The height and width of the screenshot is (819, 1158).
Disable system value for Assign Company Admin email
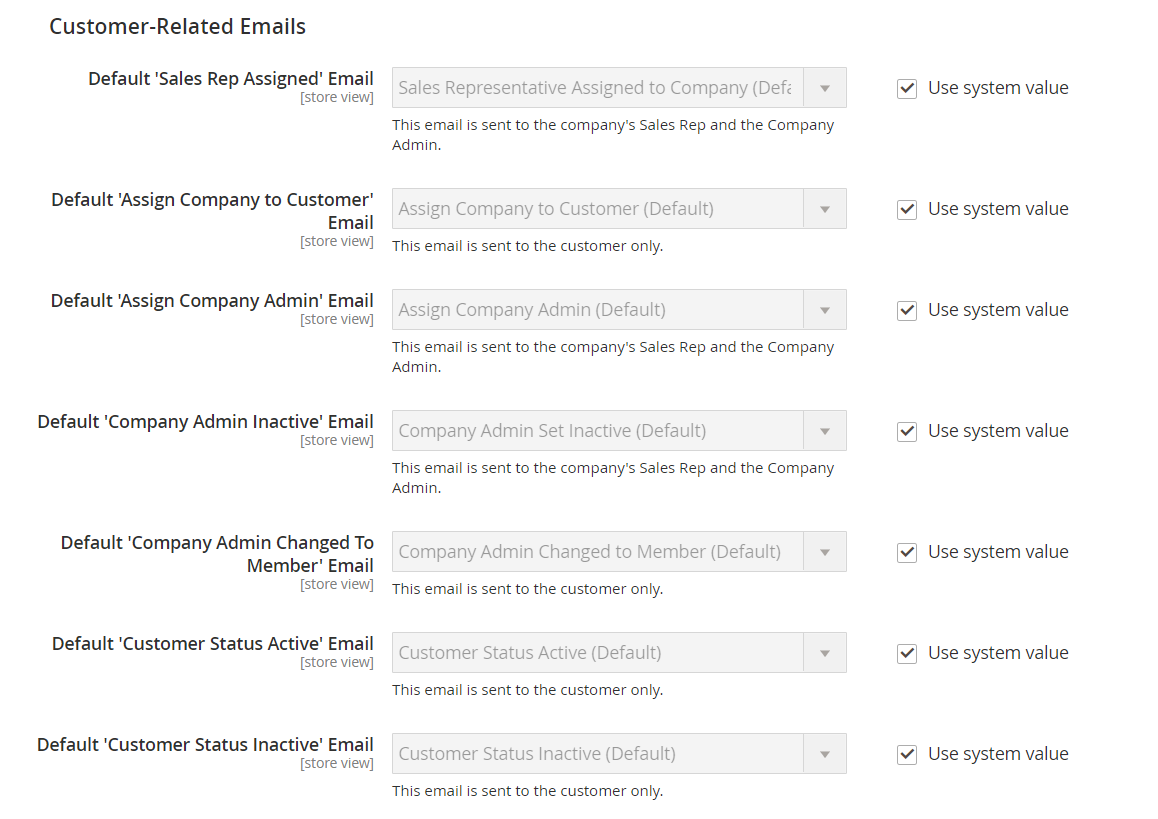click(907, 311)
